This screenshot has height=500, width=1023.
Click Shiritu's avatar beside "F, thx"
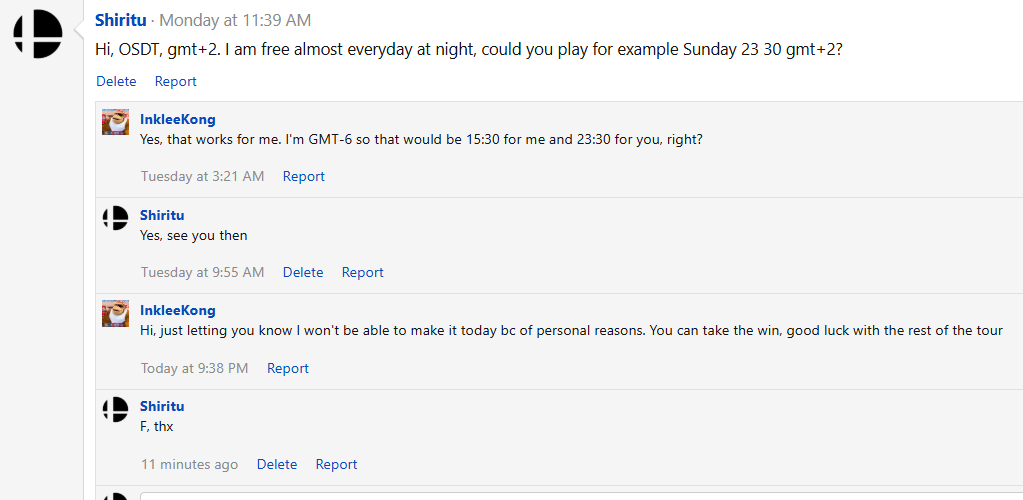116,408
